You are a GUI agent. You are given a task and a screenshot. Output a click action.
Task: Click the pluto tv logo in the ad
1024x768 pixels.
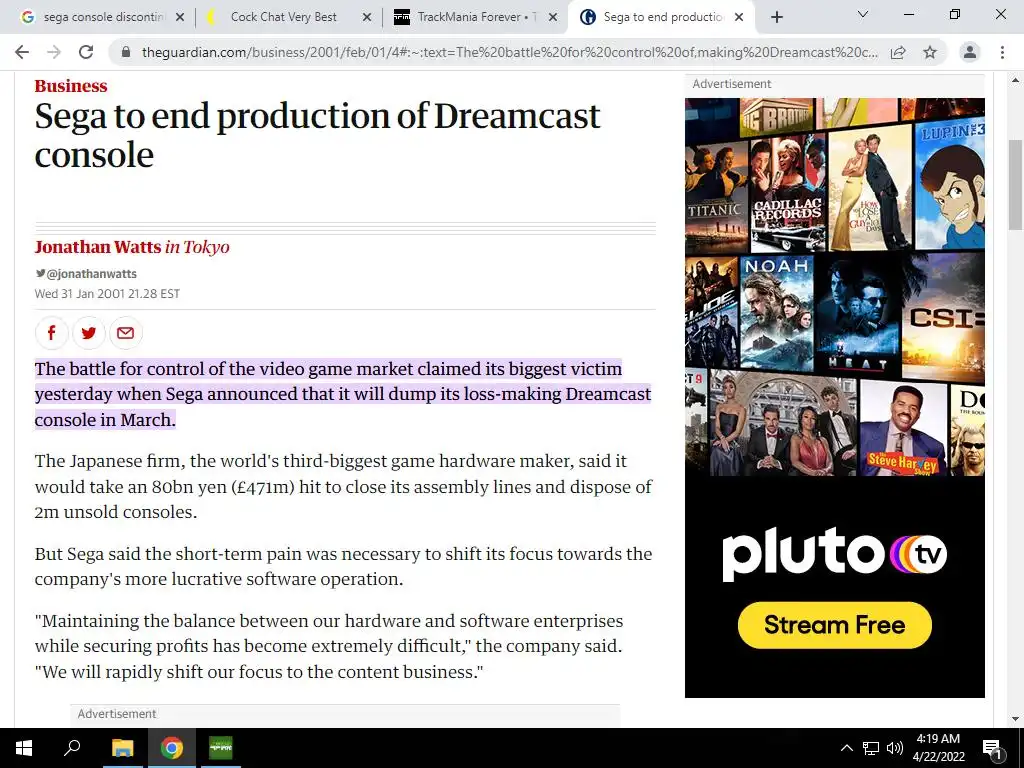(835, 554)
